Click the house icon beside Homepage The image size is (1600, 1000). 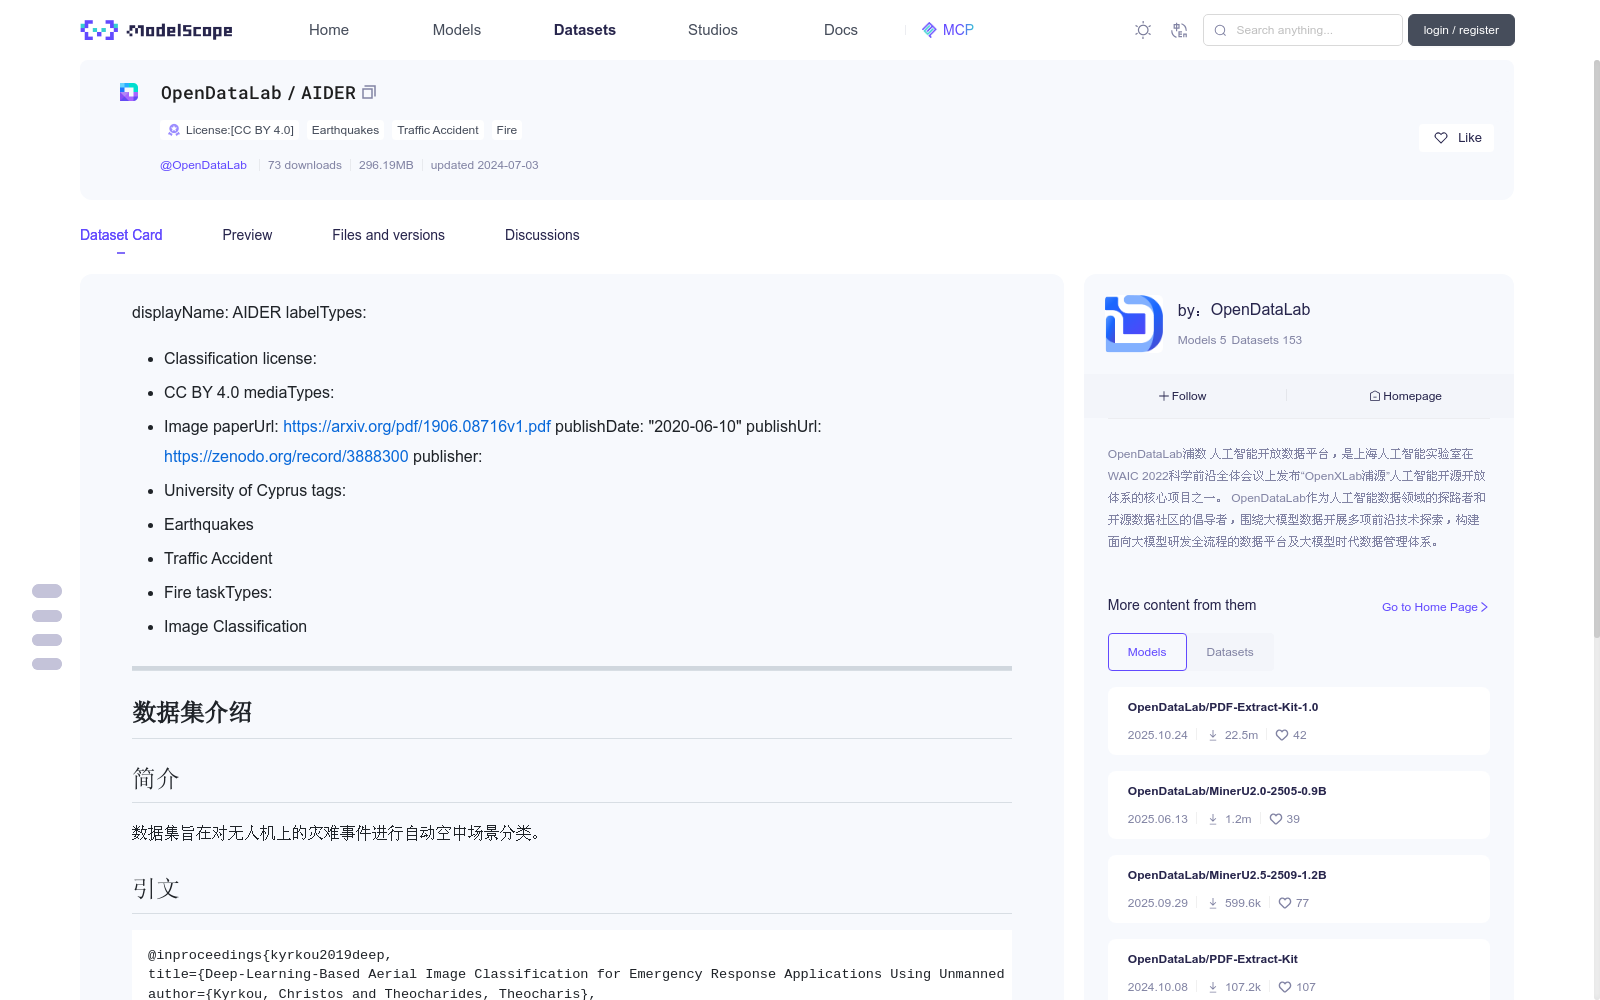pos(1375,396)
